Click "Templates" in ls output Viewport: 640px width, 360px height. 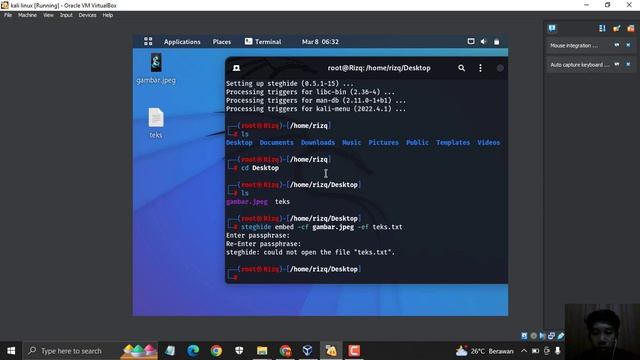pos(453,142)
